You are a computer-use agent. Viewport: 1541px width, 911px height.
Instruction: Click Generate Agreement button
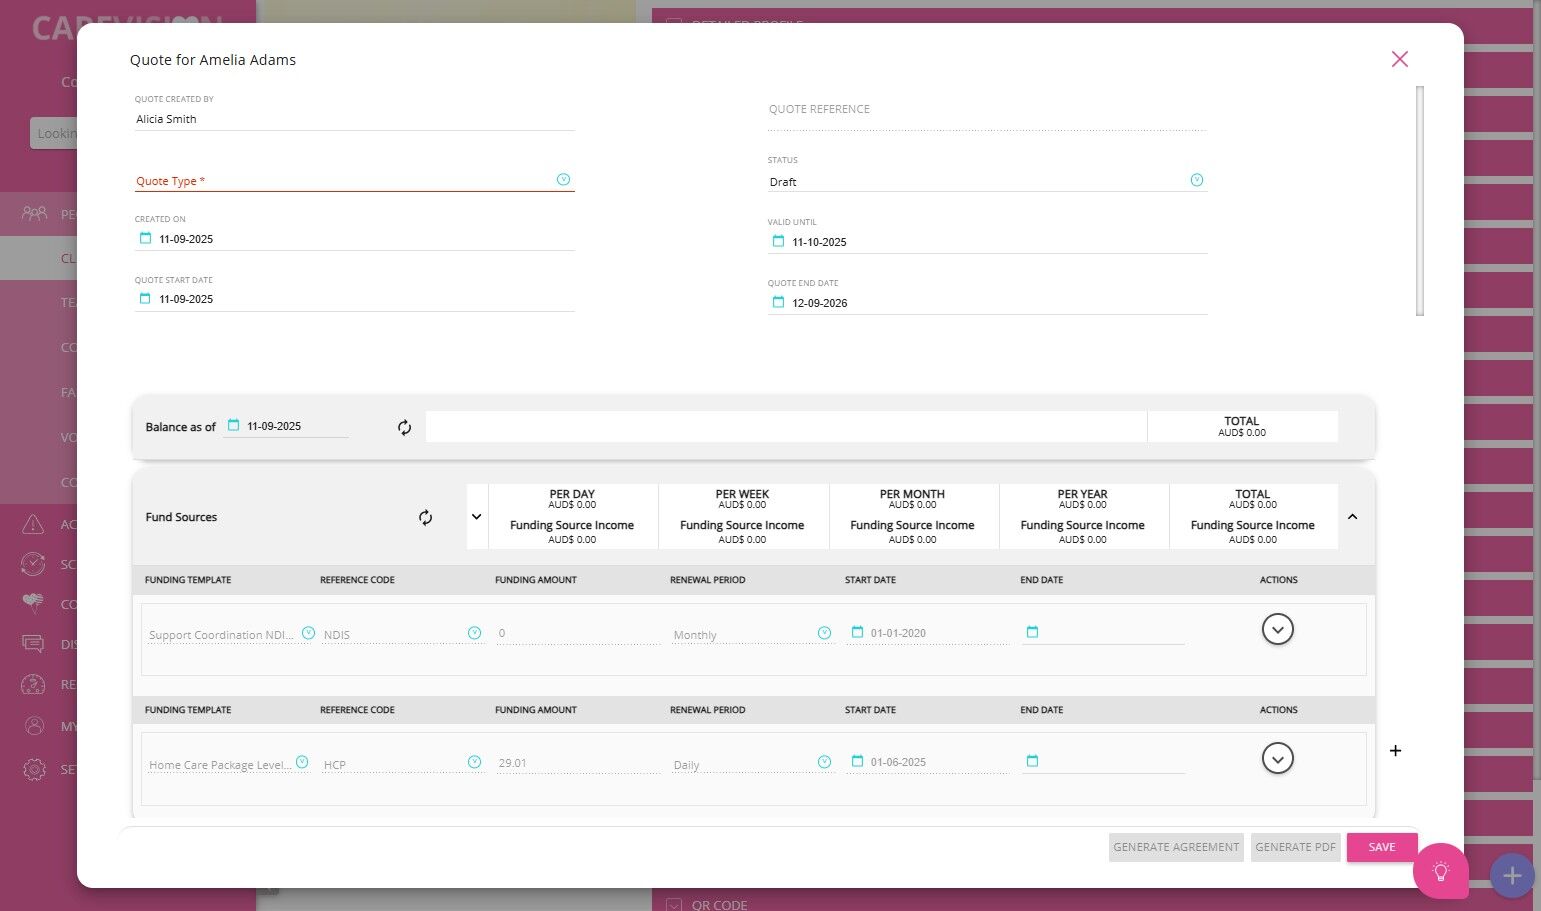tap(1176, 847)
